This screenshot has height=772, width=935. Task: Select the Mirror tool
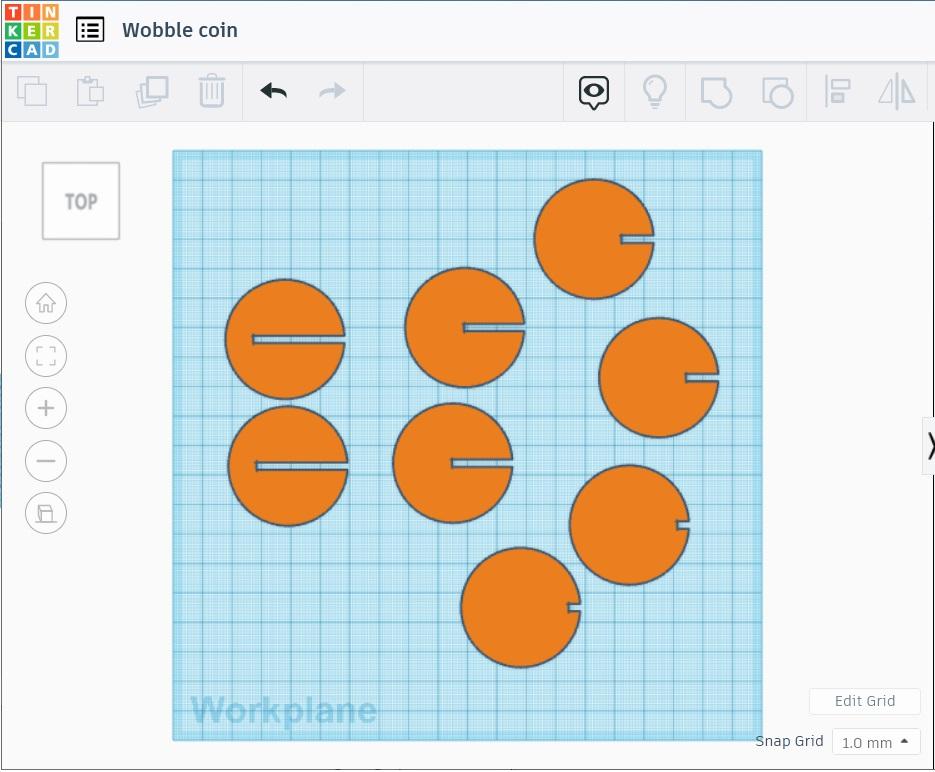click(x=897, y=92)
